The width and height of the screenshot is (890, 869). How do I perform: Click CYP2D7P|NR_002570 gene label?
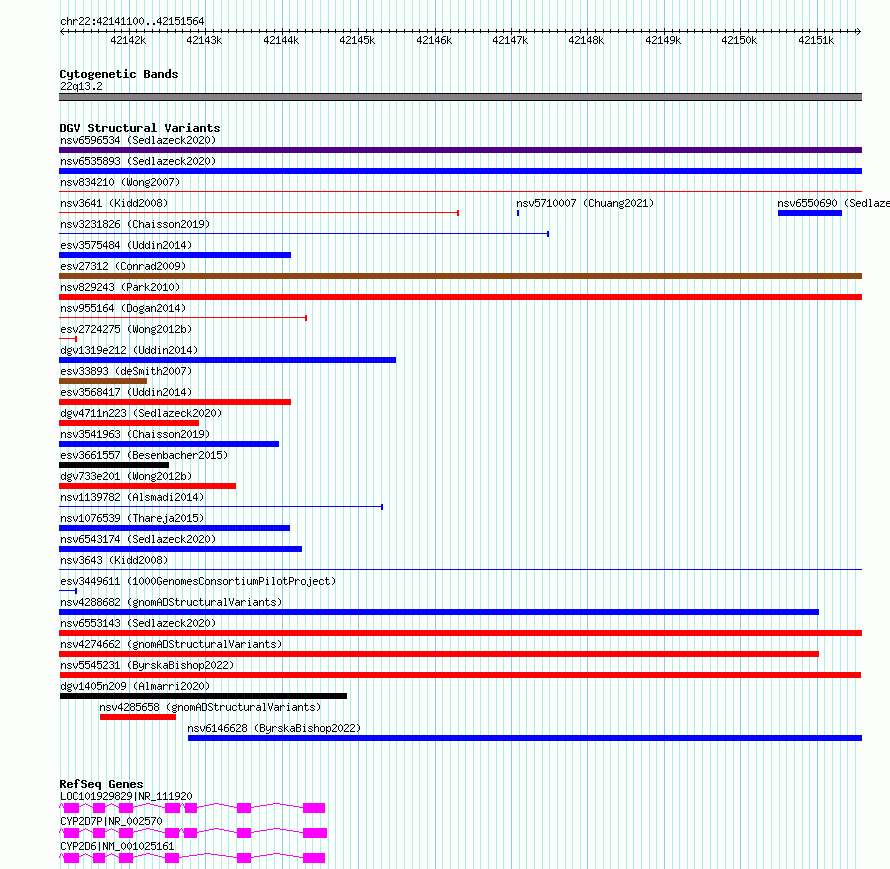[111, 821]
